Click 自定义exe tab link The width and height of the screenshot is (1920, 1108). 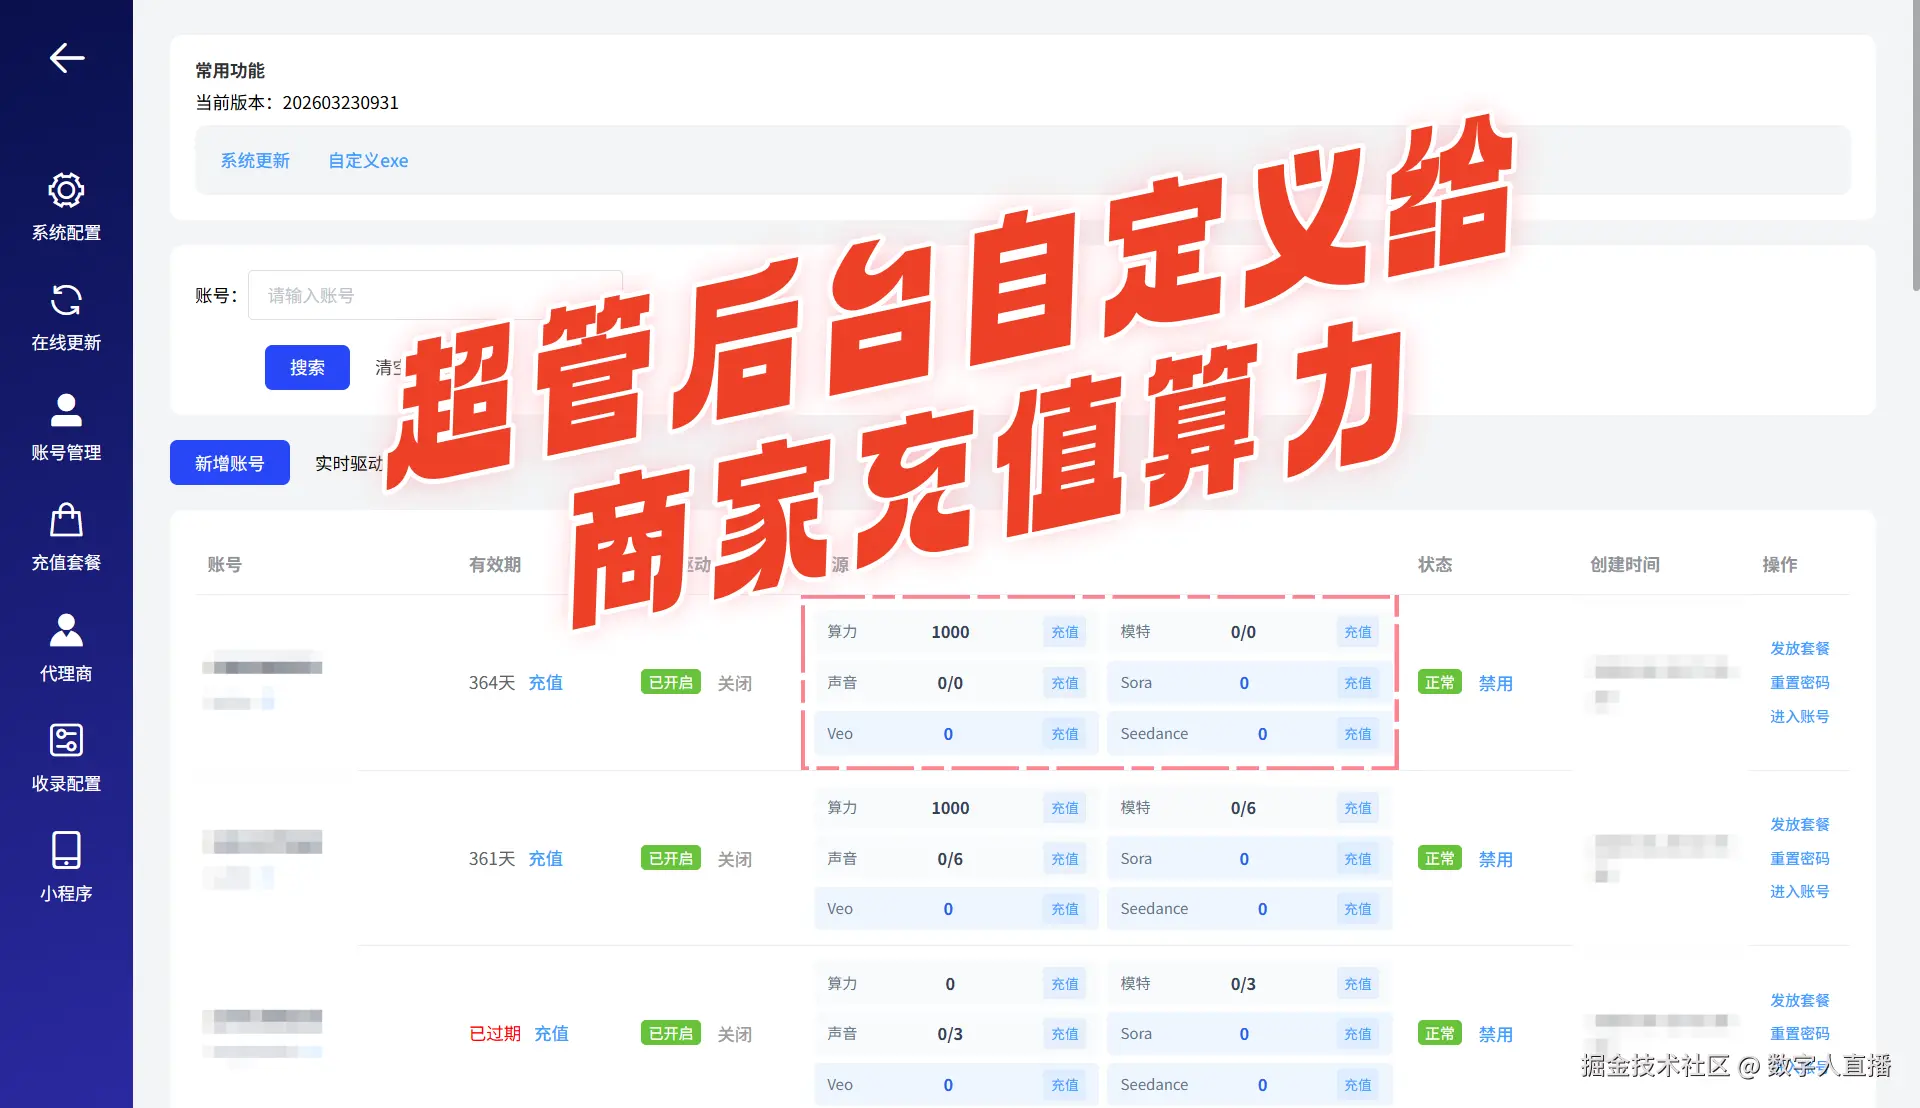[368, 161]
